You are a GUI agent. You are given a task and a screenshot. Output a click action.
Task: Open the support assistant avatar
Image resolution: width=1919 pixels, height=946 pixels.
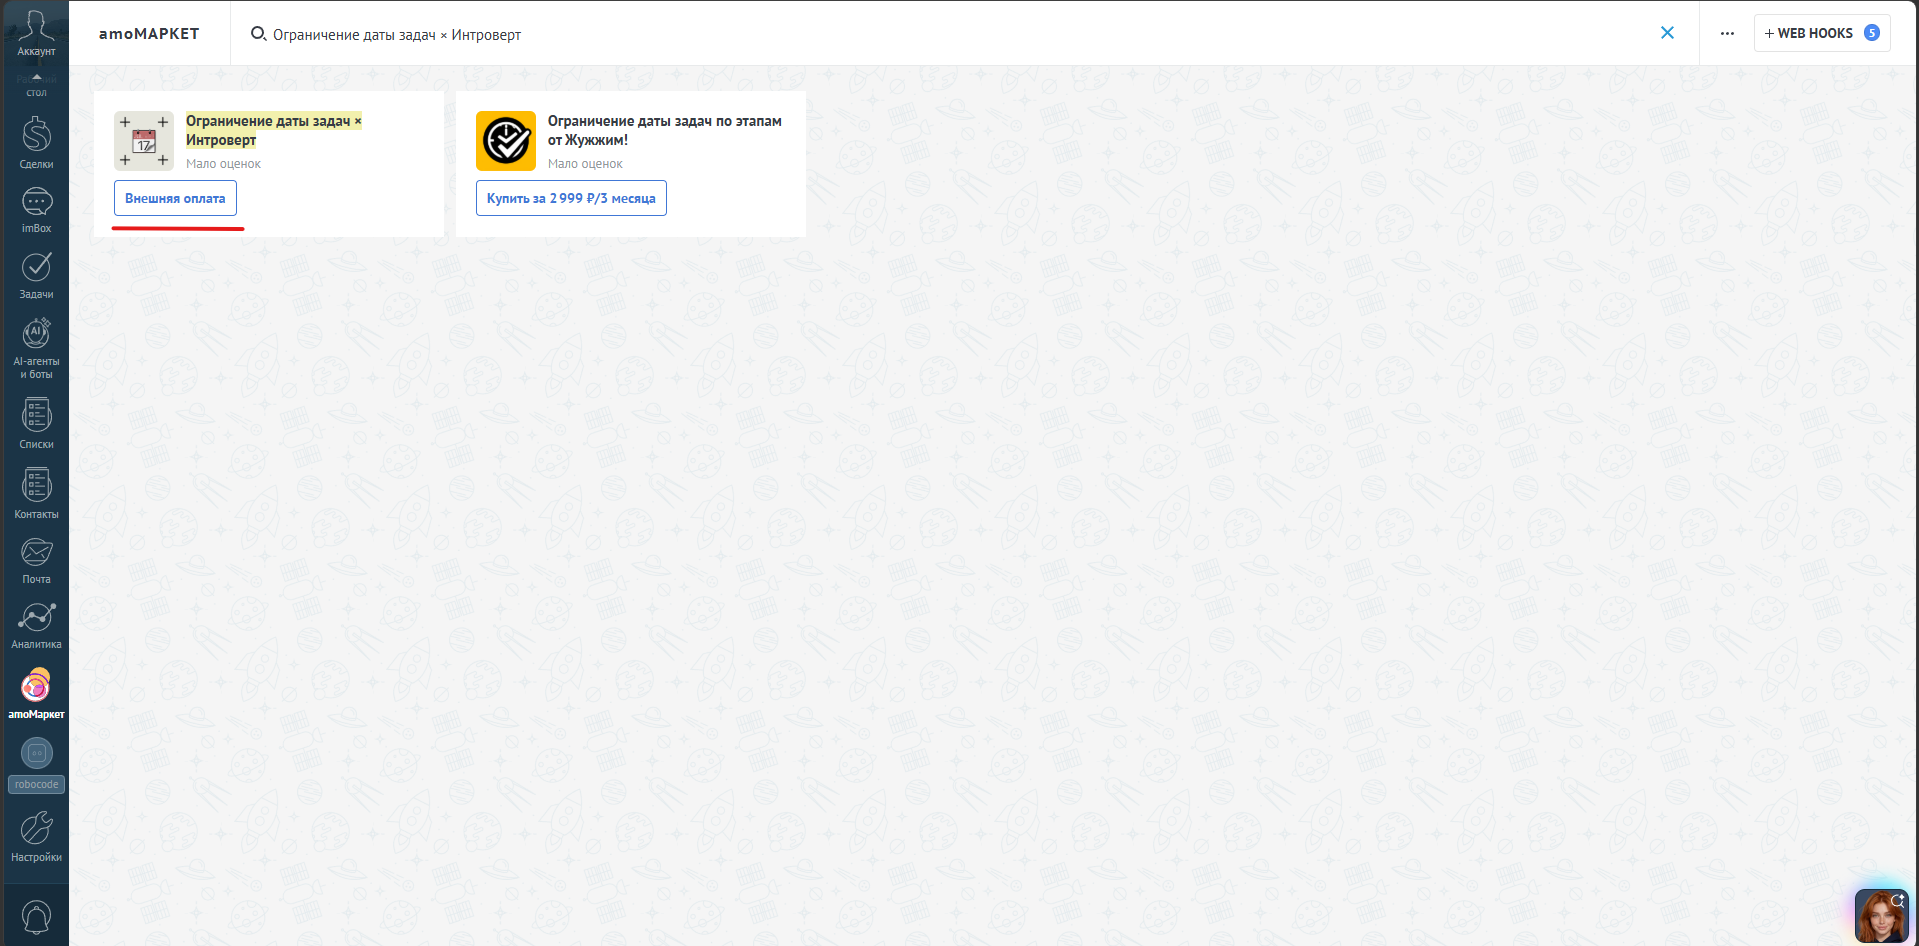coord(1881,916)
